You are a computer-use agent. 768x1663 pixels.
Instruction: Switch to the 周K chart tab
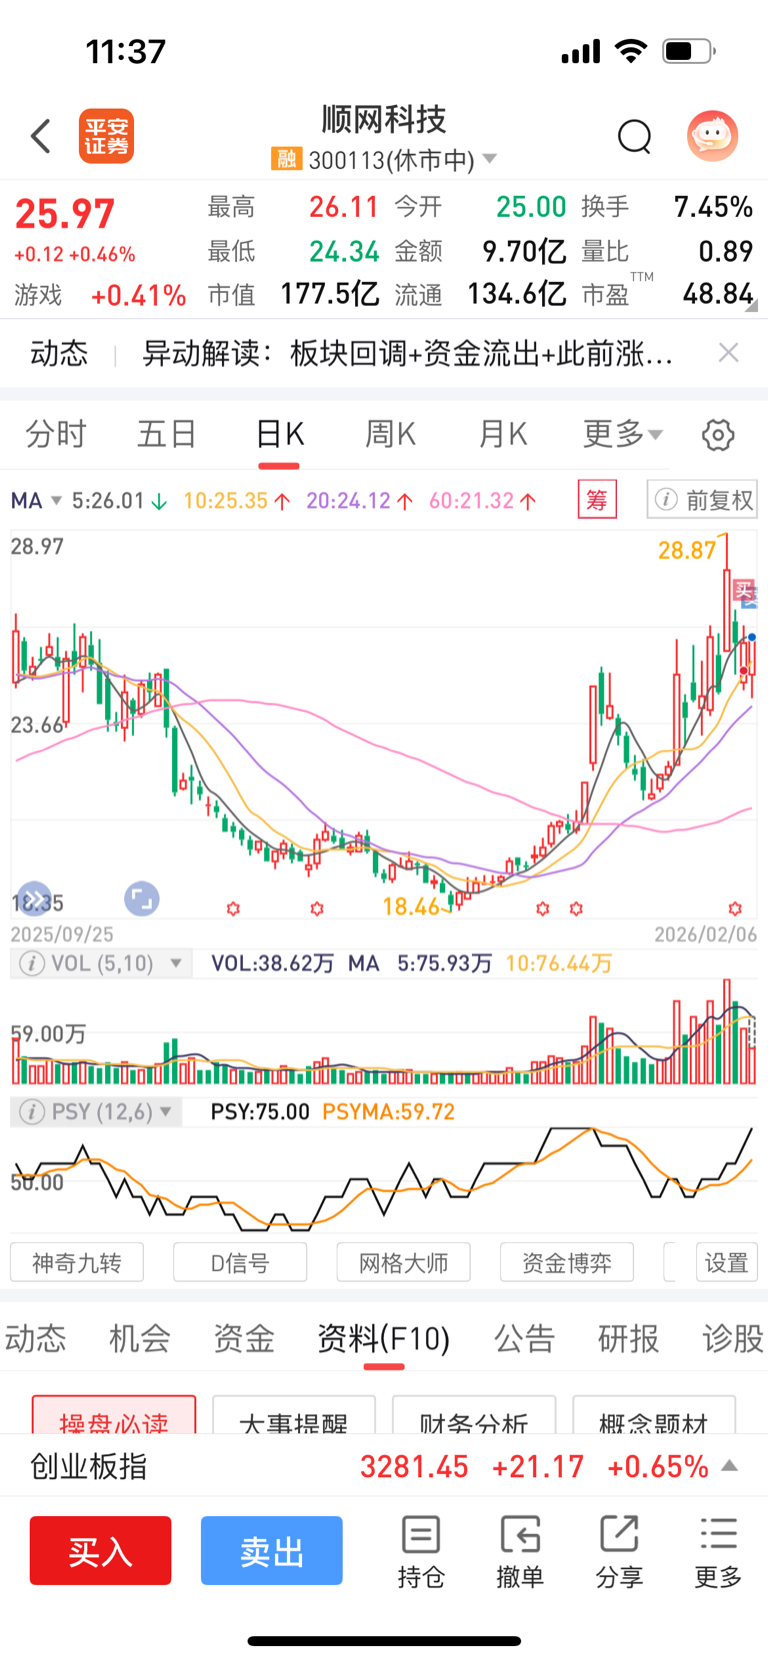pyautogui.click(x=391, y=434)
